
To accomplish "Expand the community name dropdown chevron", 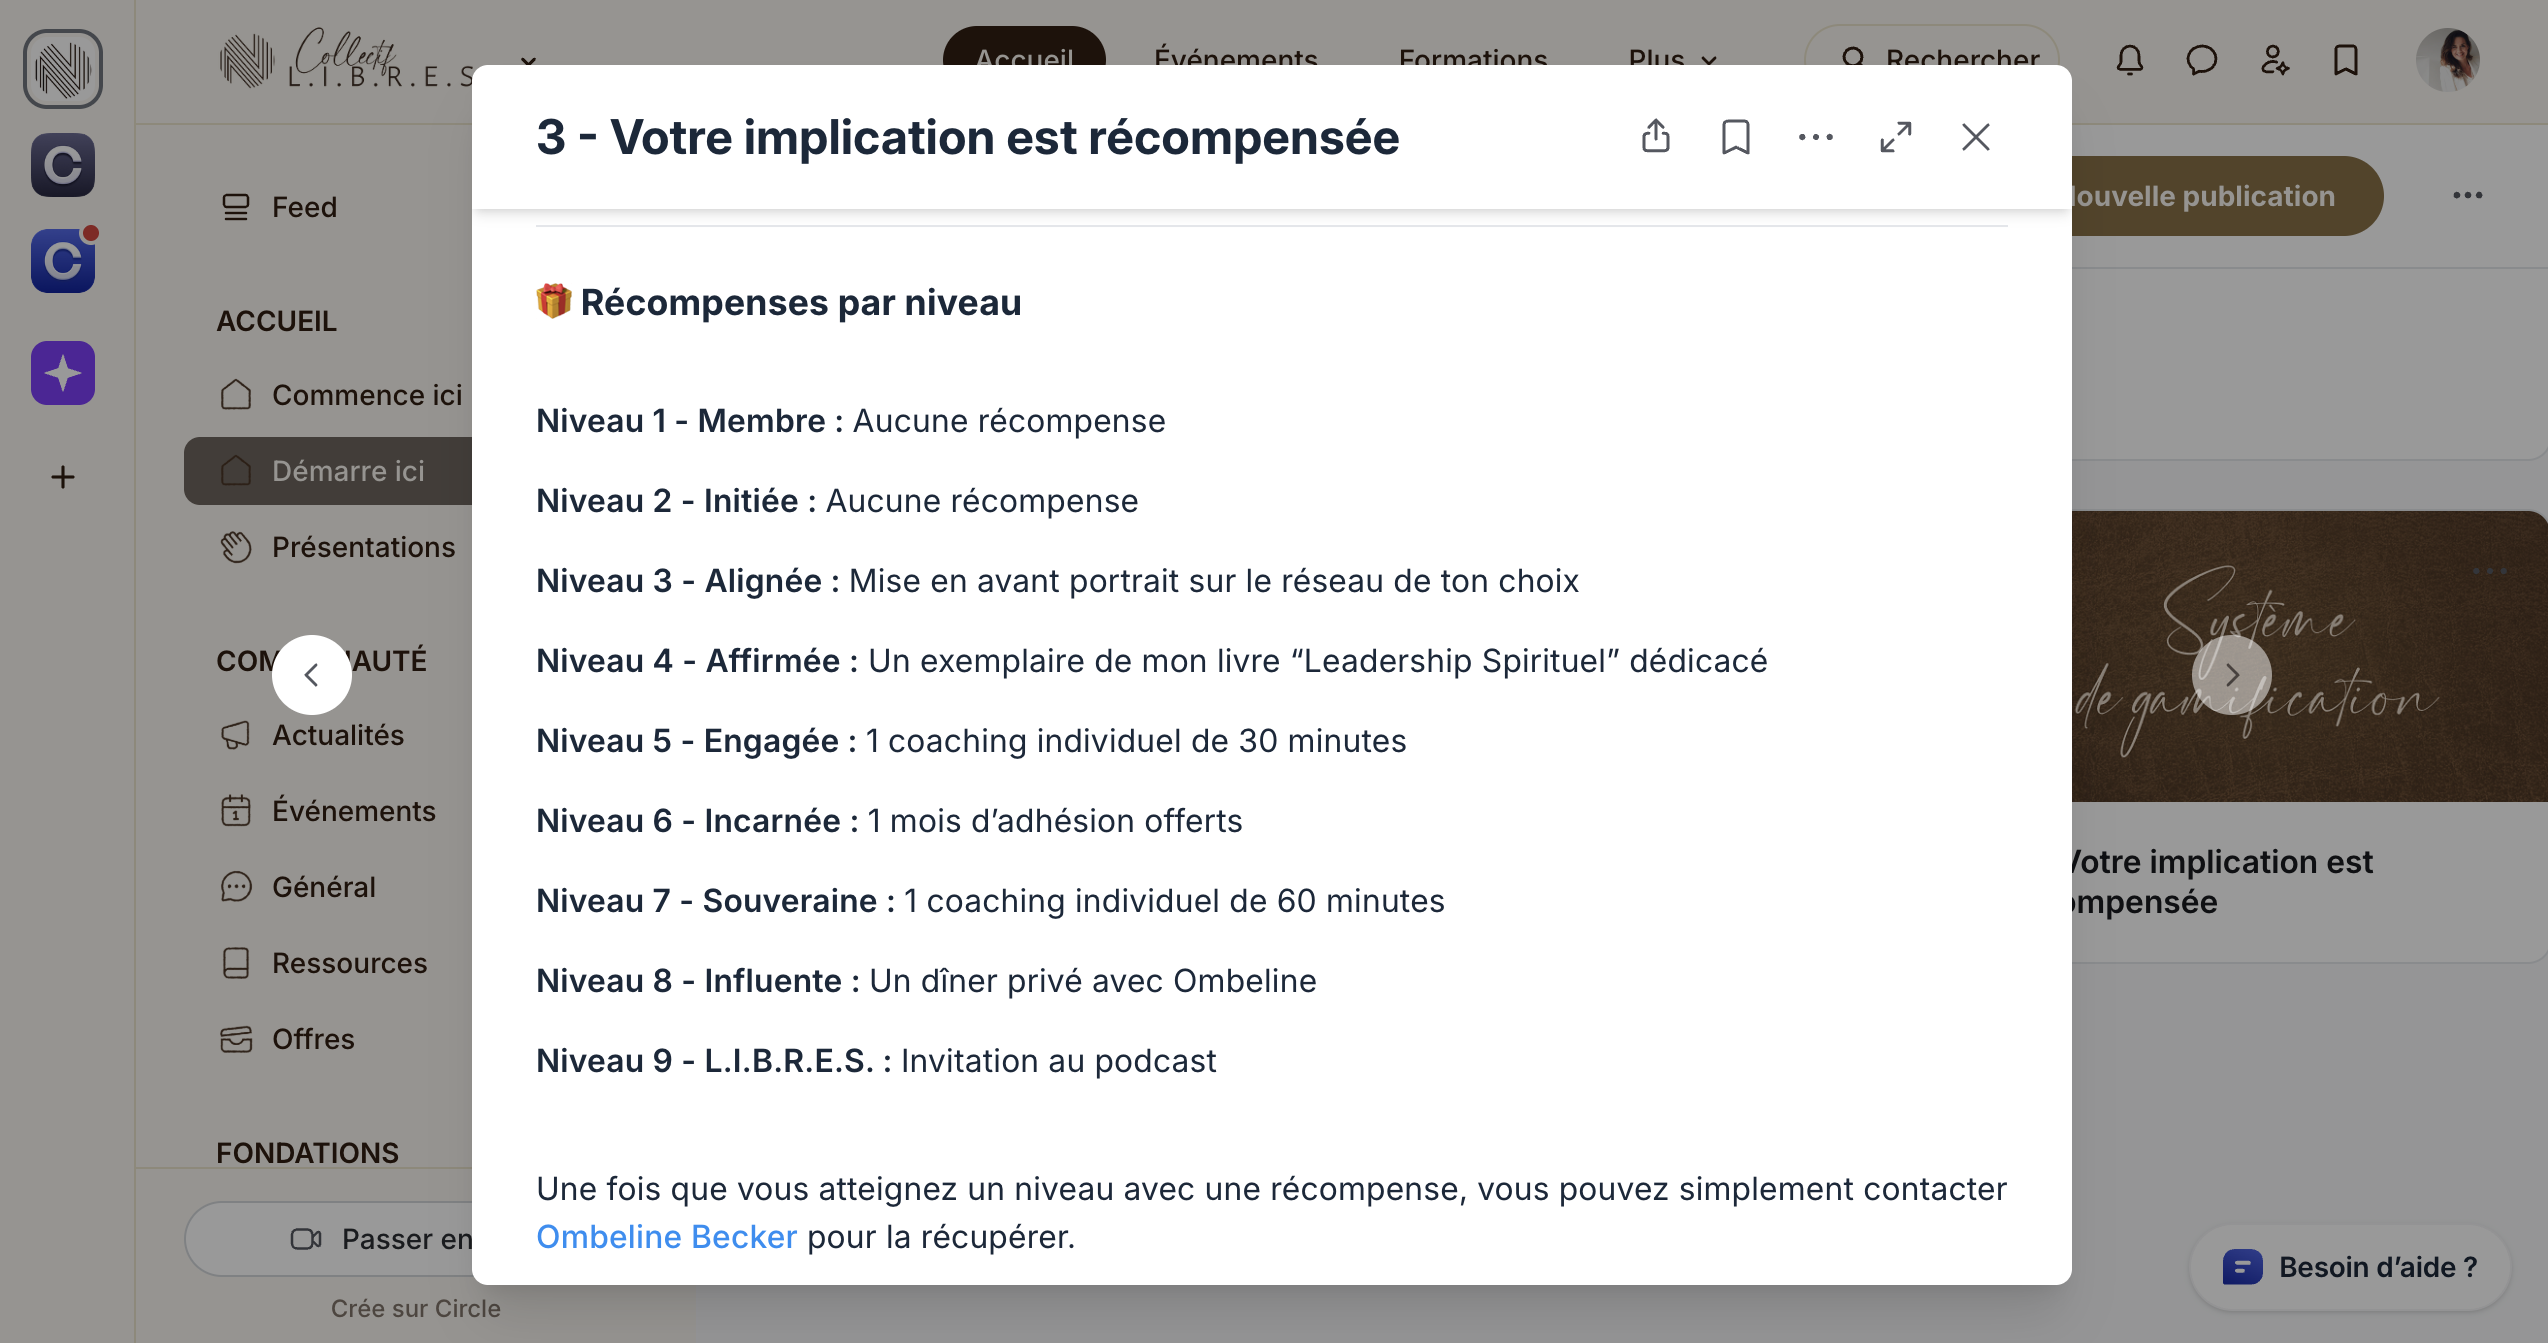I will 529,62.
